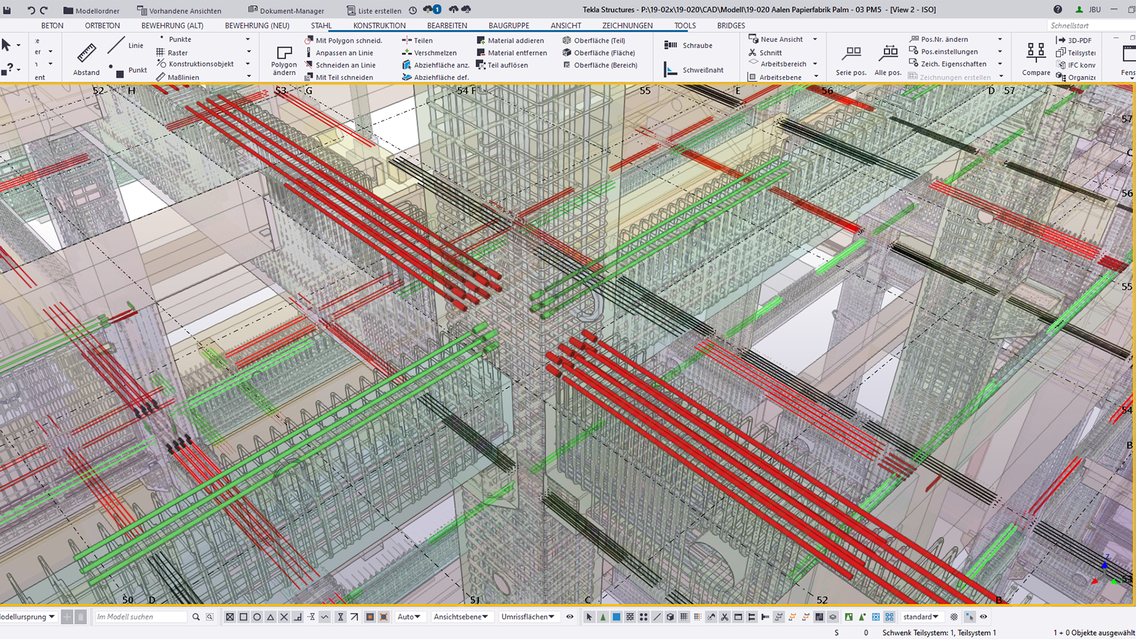
Task: Open the Umrissflächen dropdown
Action: [528, 617]
